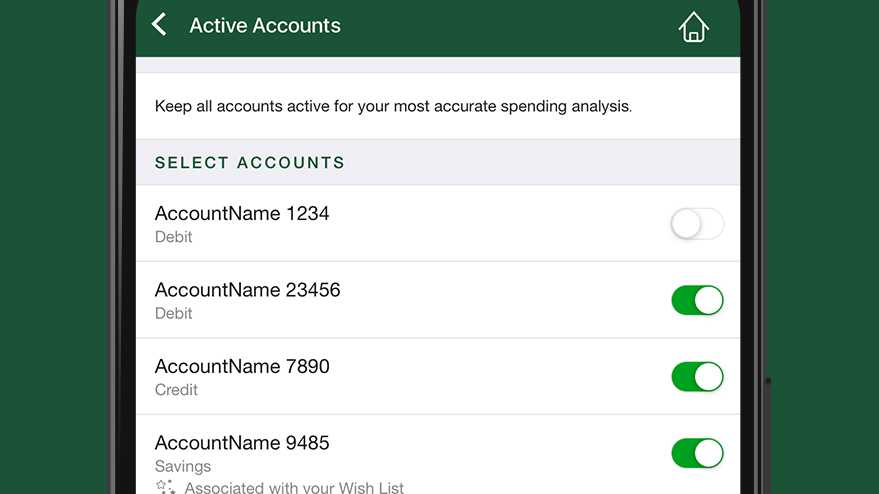Screen dimensions: 879x494
Task: Go back using the left chevron arrow
Action: coord(159,25)
